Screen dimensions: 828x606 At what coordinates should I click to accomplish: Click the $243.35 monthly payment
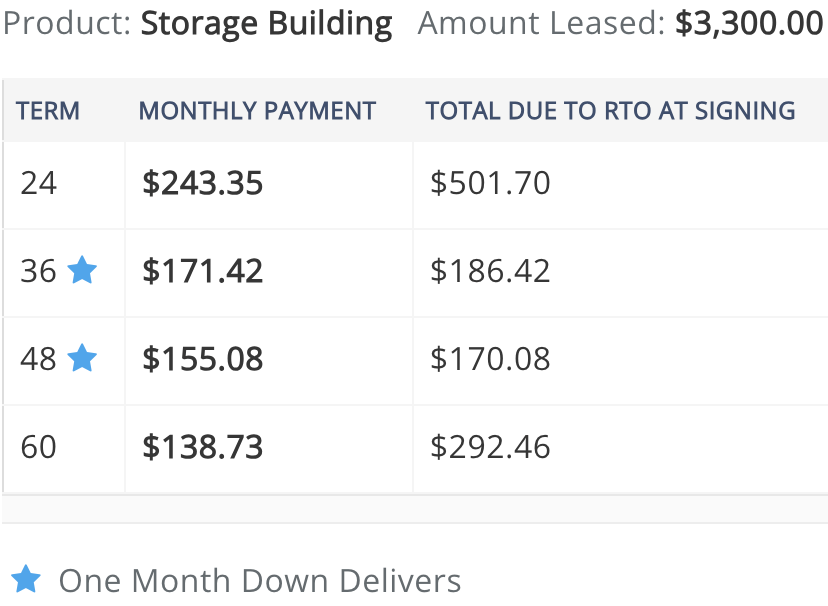click(202, 183)
